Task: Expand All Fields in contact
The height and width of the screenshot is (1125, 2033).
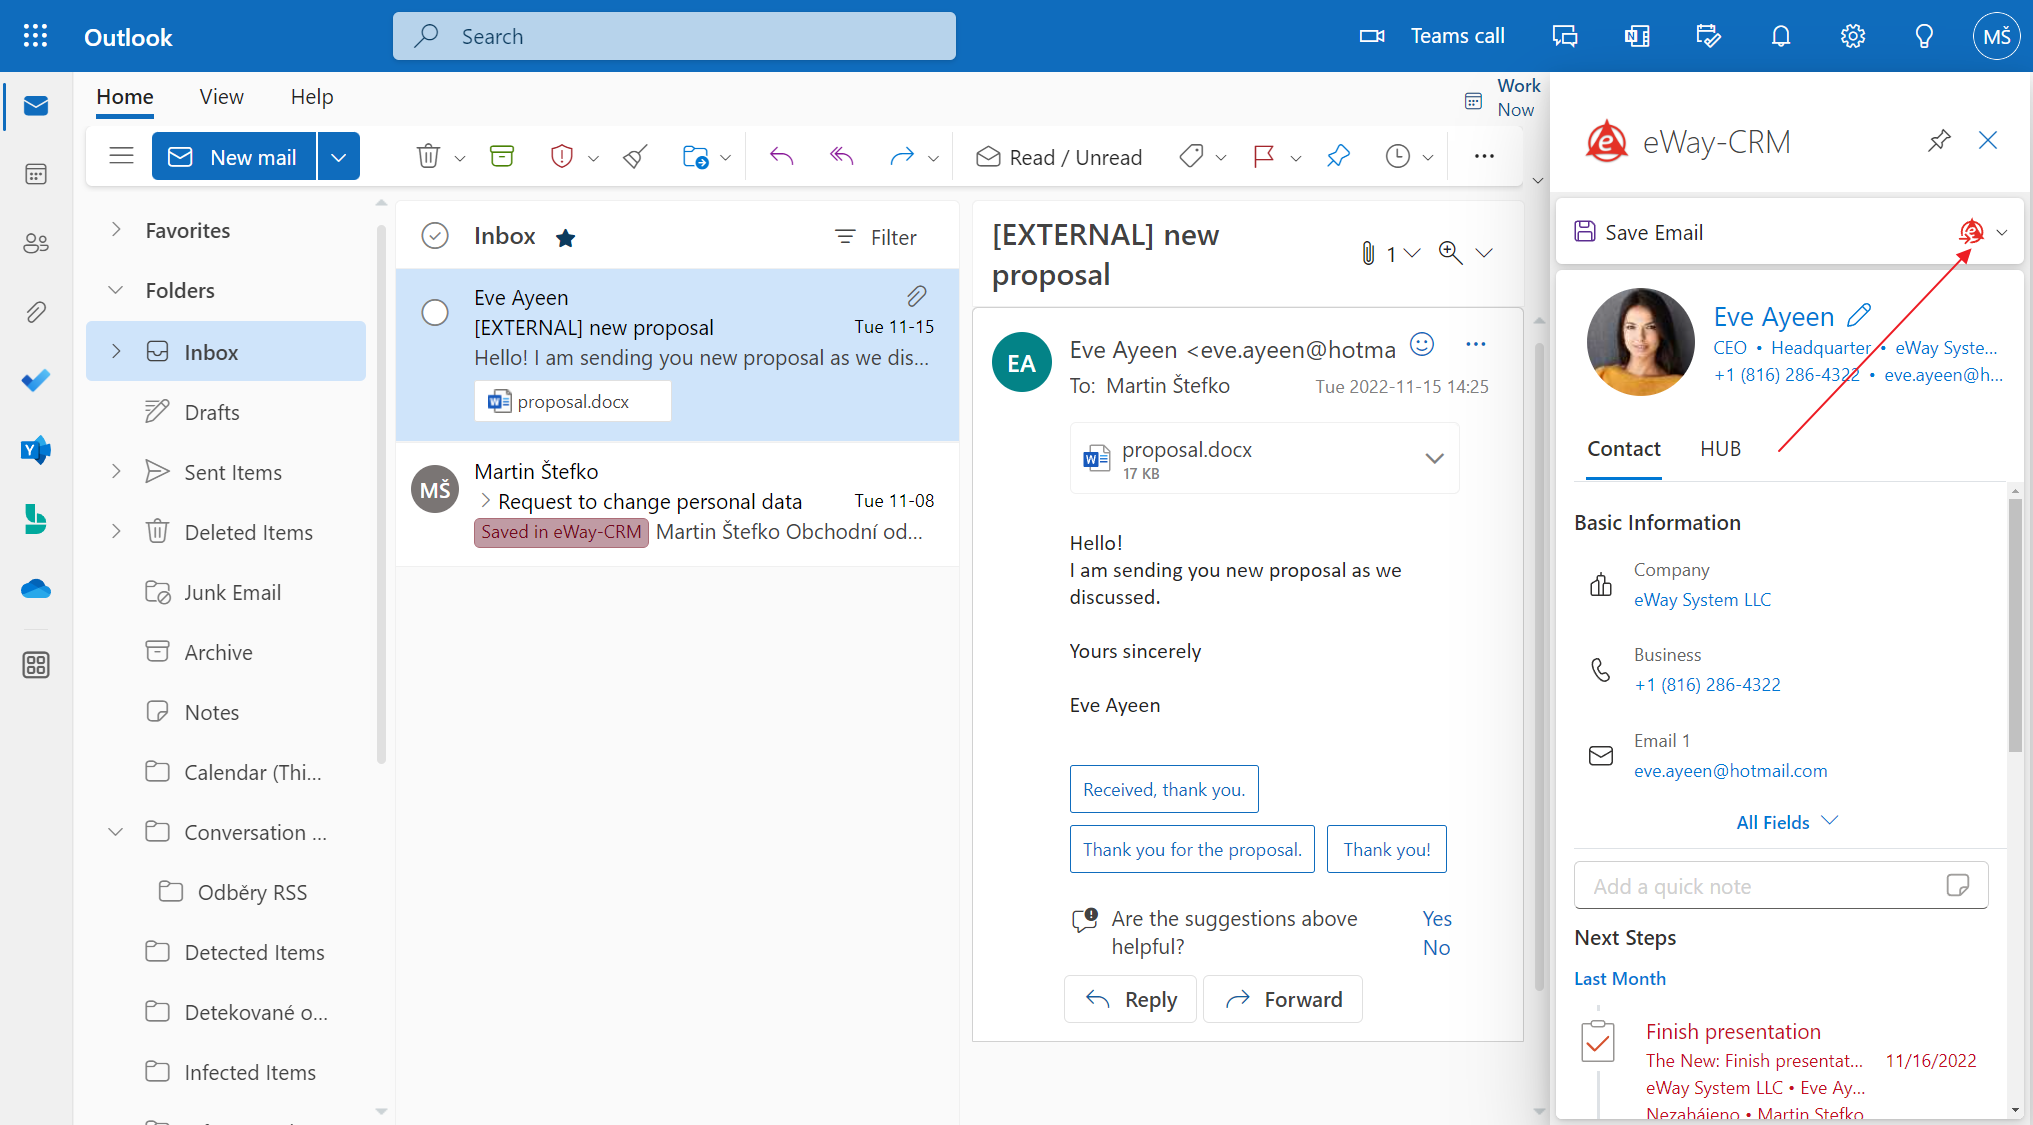Action: click(1787, 822)
